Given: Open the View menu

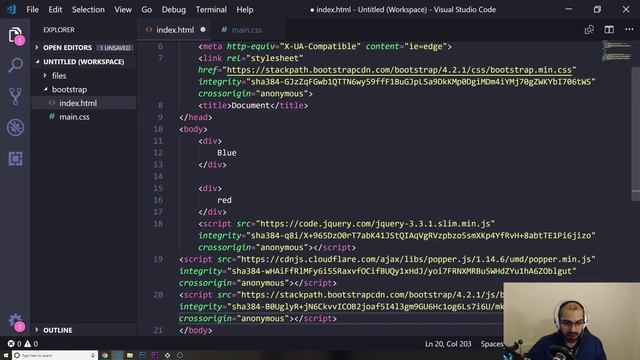Looking at the screenshot, I should (123, 9).
